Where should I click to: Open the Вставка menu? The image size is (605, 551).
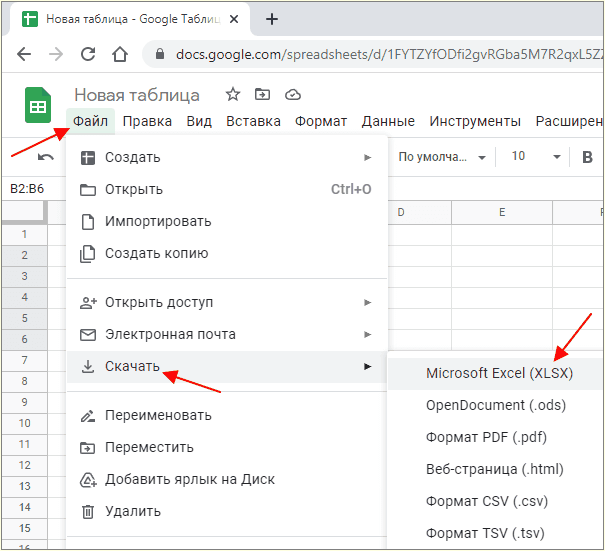point(253,121)
